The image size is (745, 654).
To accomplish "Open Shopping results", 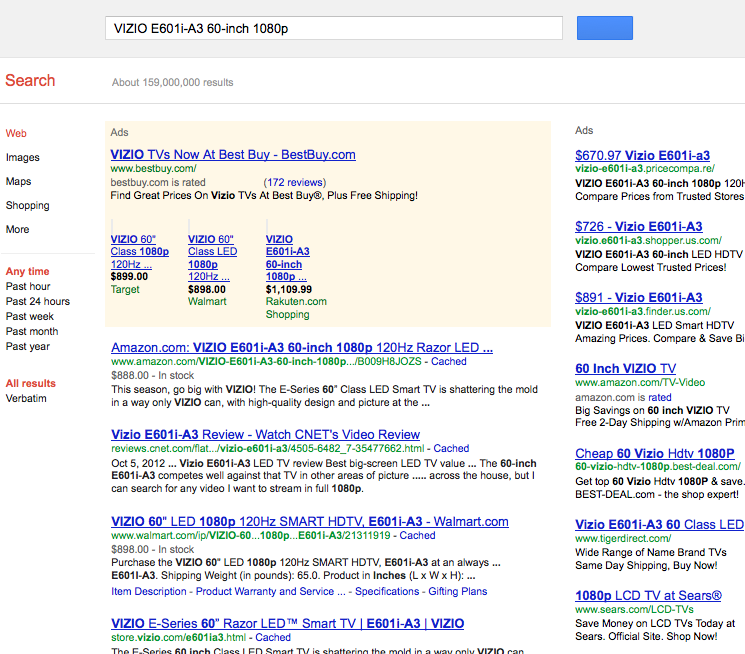I will 28,205.
